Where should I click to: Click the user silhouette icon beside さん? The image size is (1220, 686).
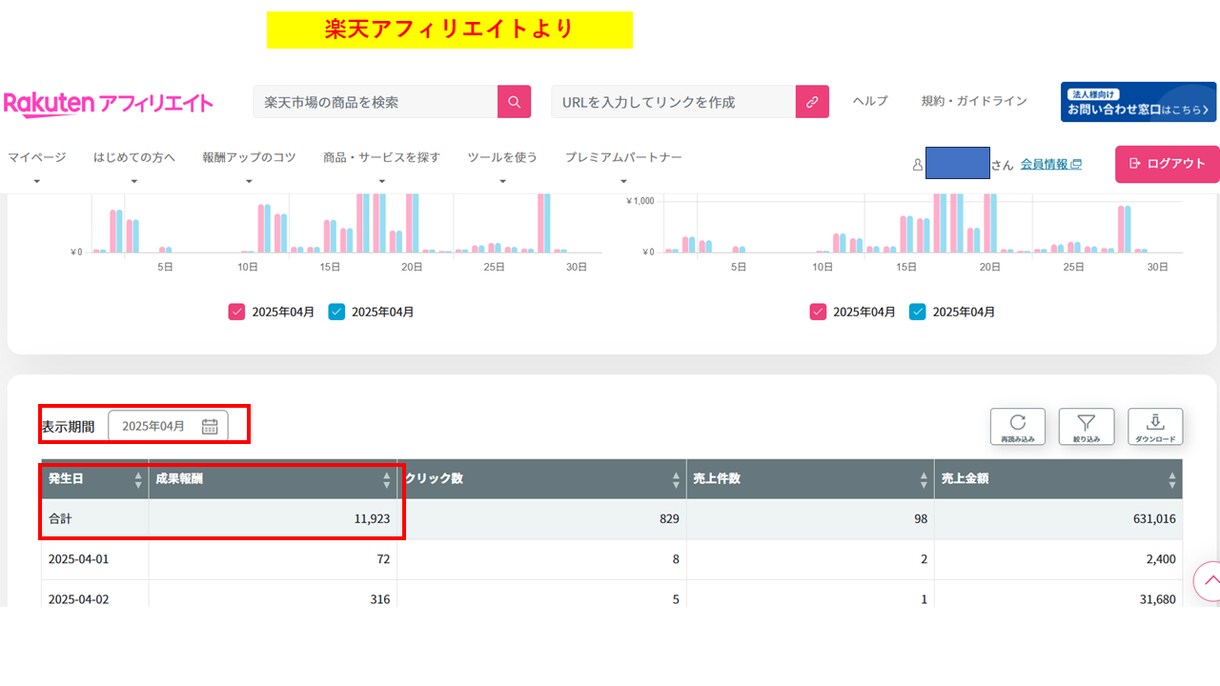917,165
